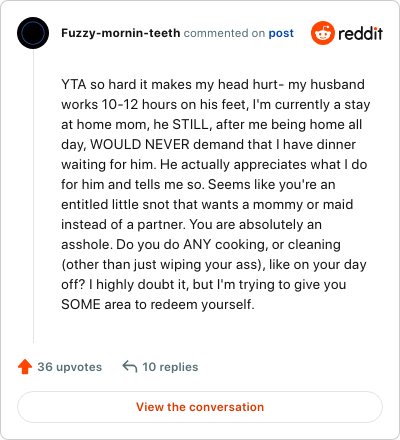This screenshot has height=440, width=400.
Task: Click the reddit wordmark text
Action: coord(360,33)
